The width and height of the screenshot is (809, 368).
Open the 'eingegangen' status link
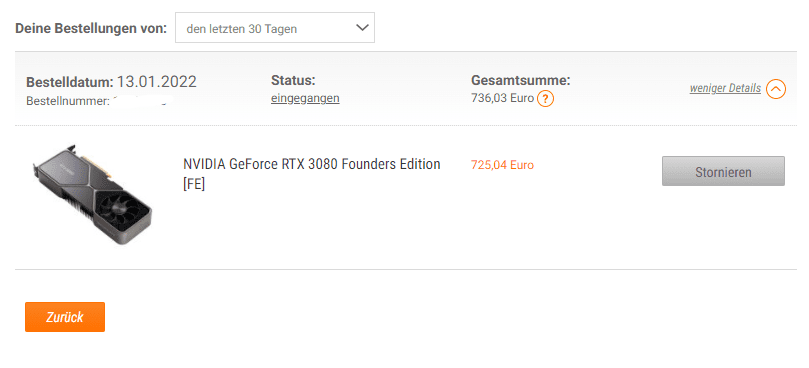305,98
